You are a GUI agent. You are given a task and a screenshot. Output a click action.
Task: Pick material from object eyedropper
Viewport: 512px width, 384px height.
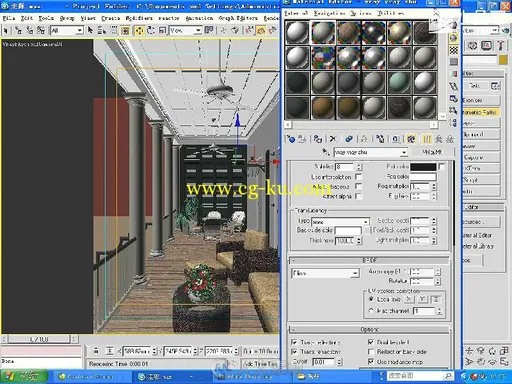coord(326,152)
